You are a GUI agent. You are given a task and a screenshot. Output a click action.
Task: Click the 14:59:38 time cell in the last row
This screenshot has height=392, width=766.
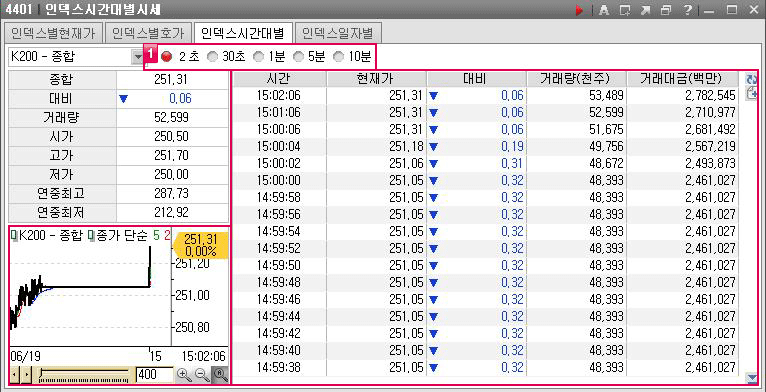(279, 367)
